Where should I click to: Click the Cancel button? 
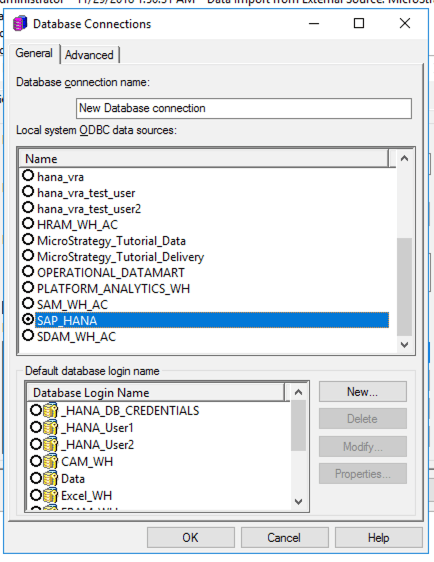284,538
